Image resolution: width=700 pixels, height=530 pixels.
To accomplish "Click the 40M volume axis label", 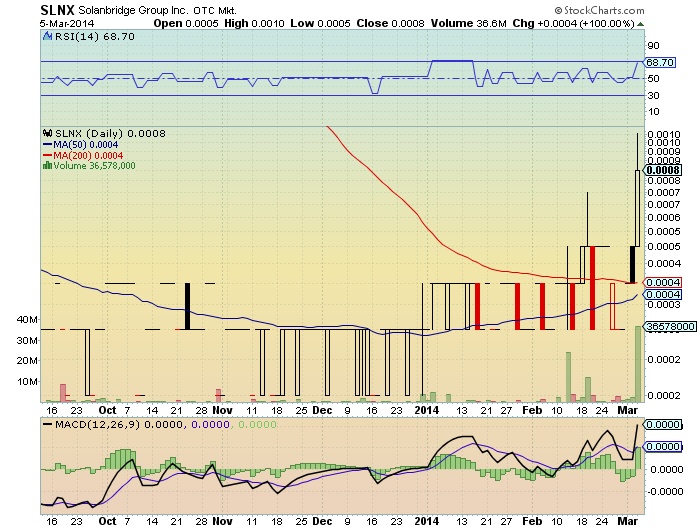I will (x=27, y=320).
